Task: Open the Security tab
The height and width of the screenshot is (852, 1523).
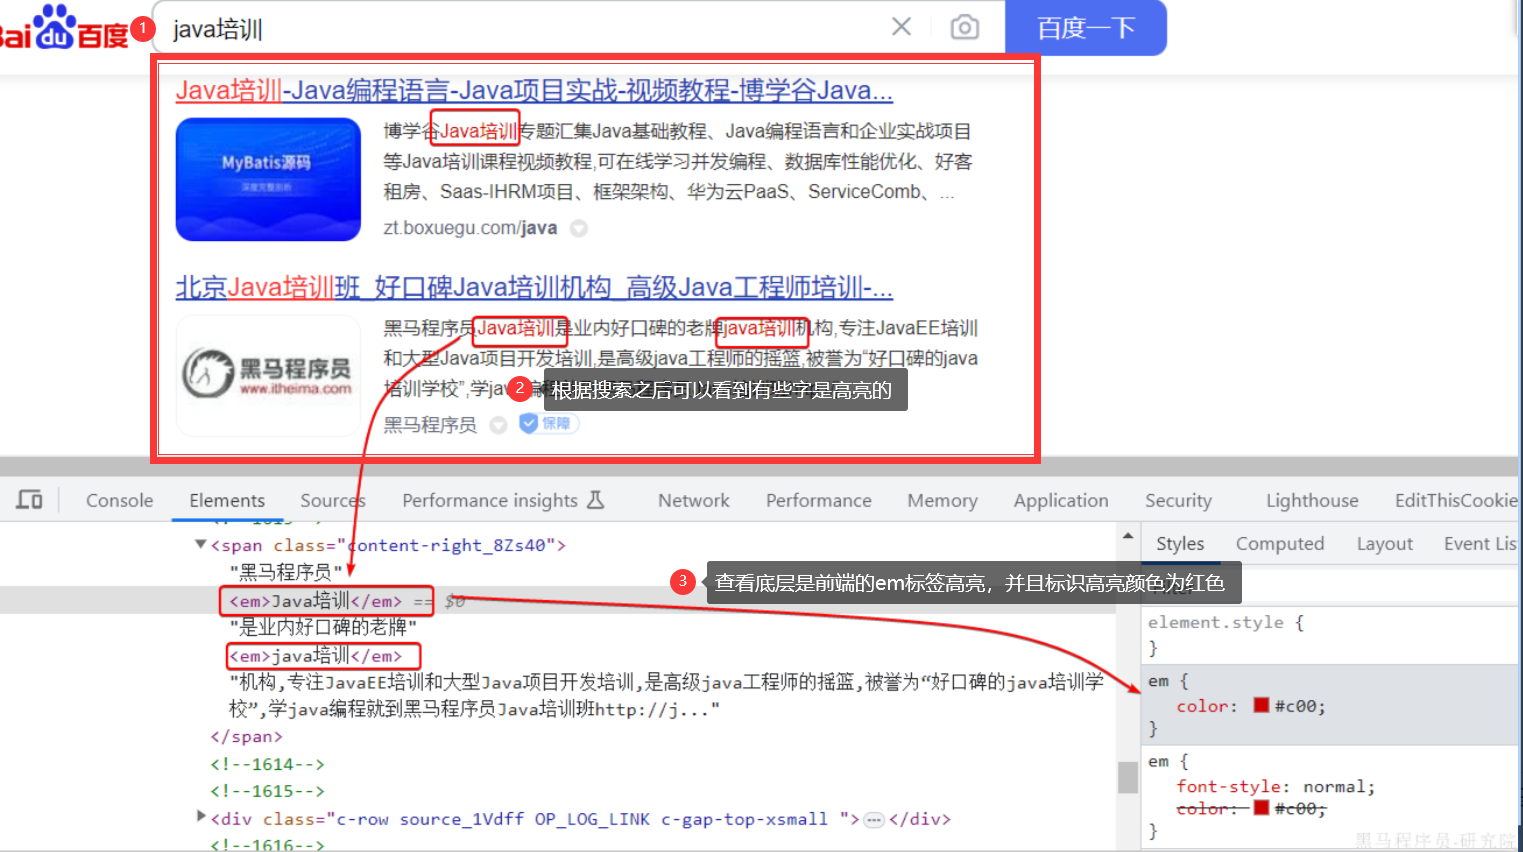Action: click(x=1178, y=500)
